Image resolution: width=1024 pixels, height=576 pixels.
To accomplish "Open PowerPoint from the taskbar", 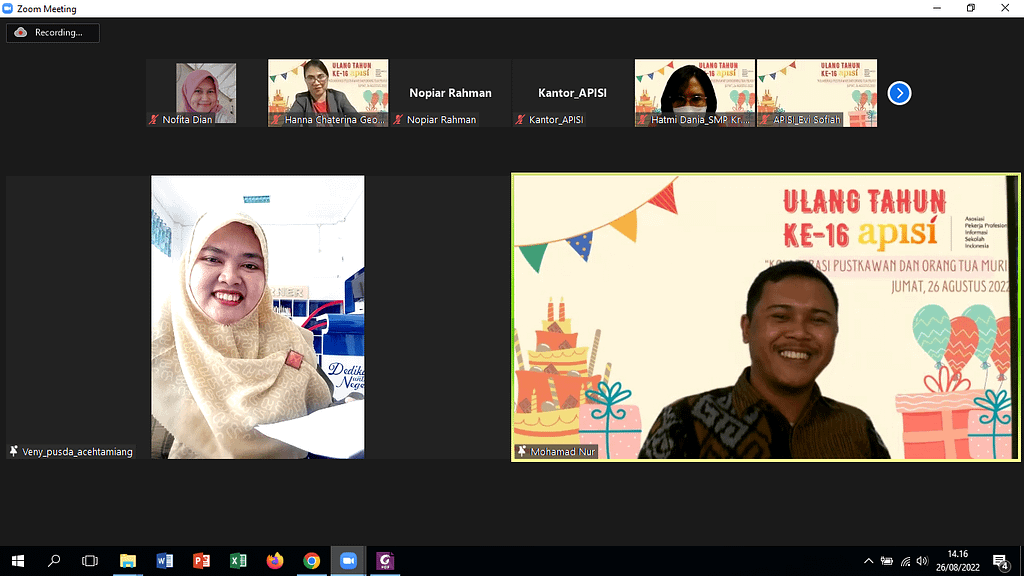I will (201, 561).
